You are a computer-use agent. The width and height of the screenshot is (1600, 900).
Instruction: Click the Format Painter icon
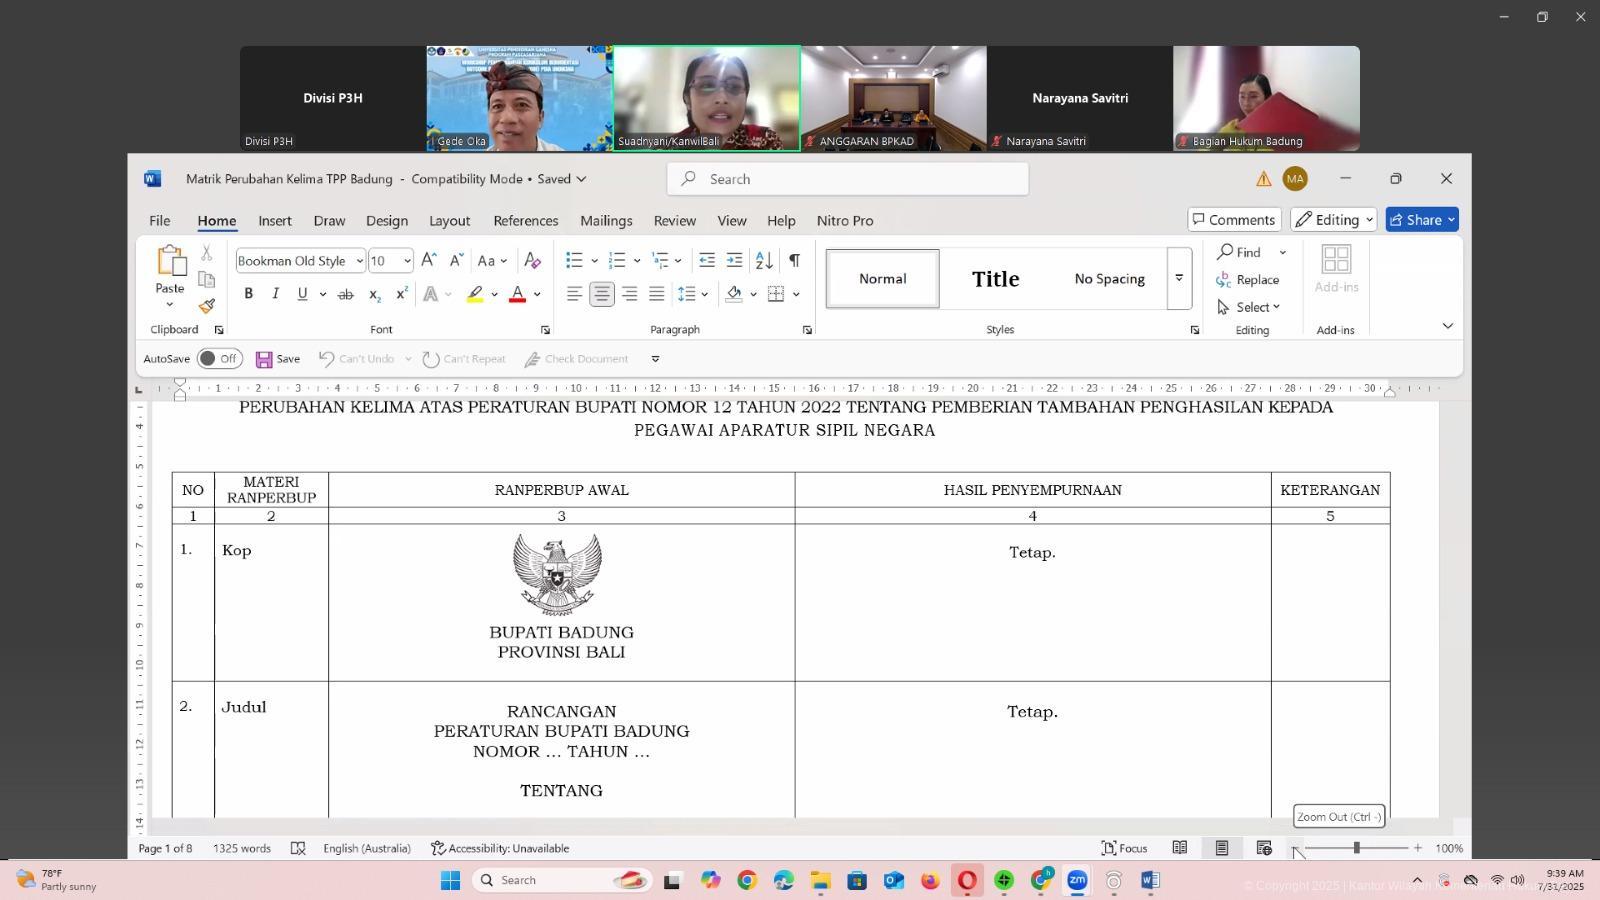207,306
